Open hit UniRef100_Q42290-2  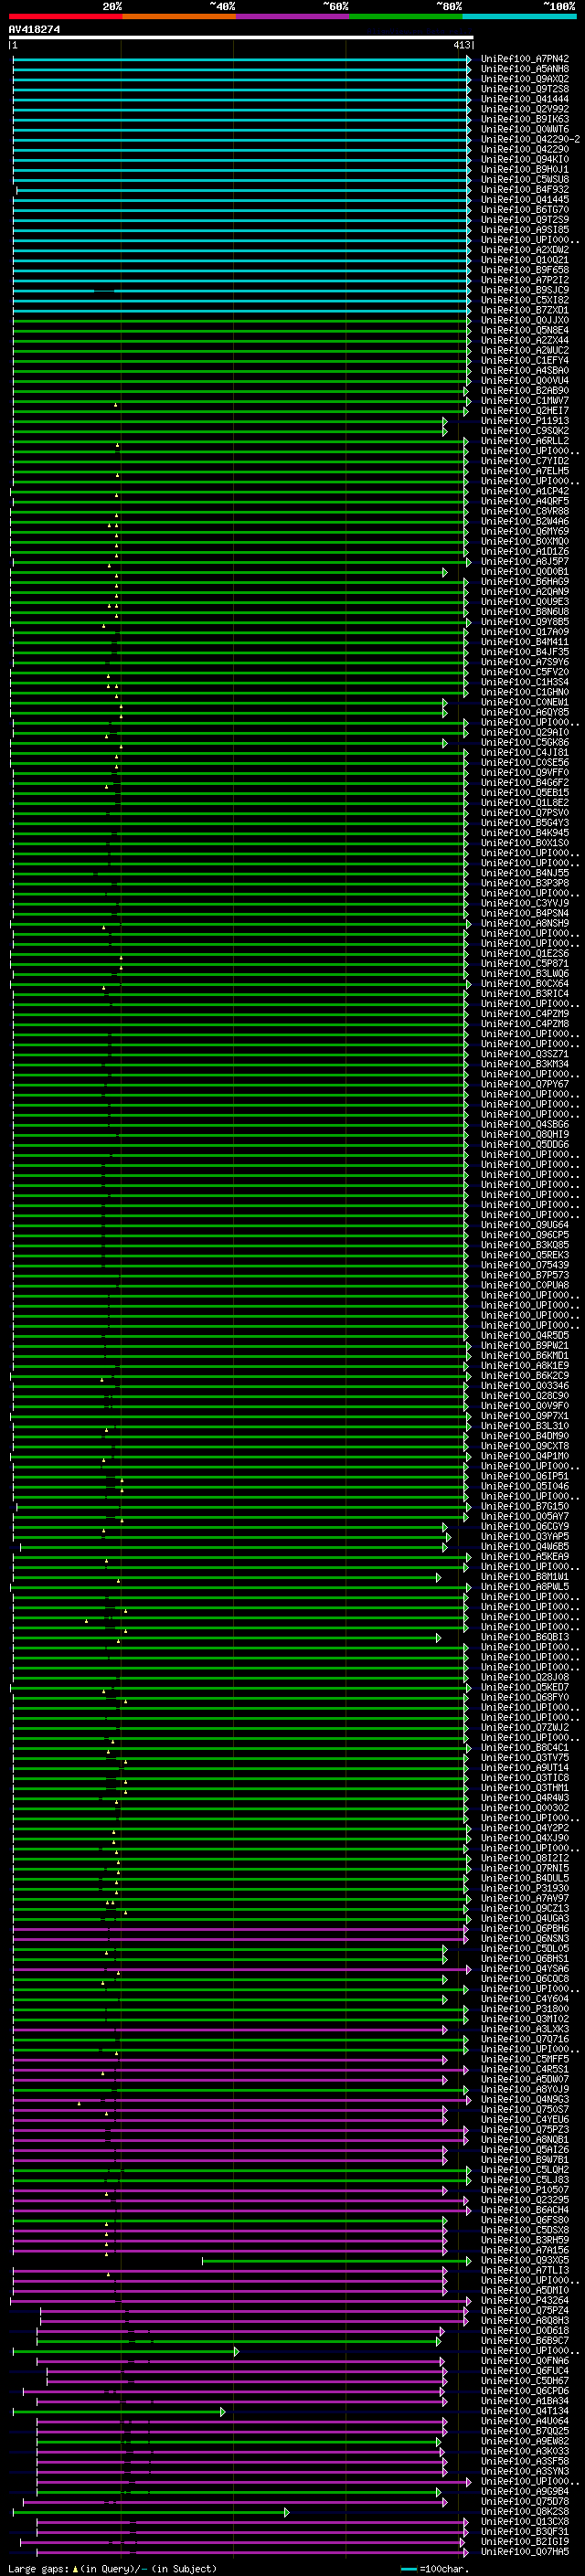pos(530,139)
